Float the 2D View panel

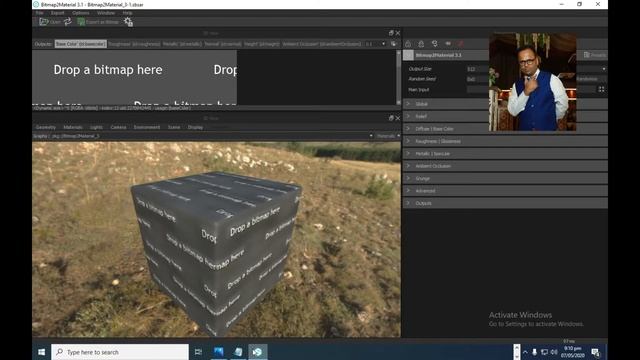point(391,33)
